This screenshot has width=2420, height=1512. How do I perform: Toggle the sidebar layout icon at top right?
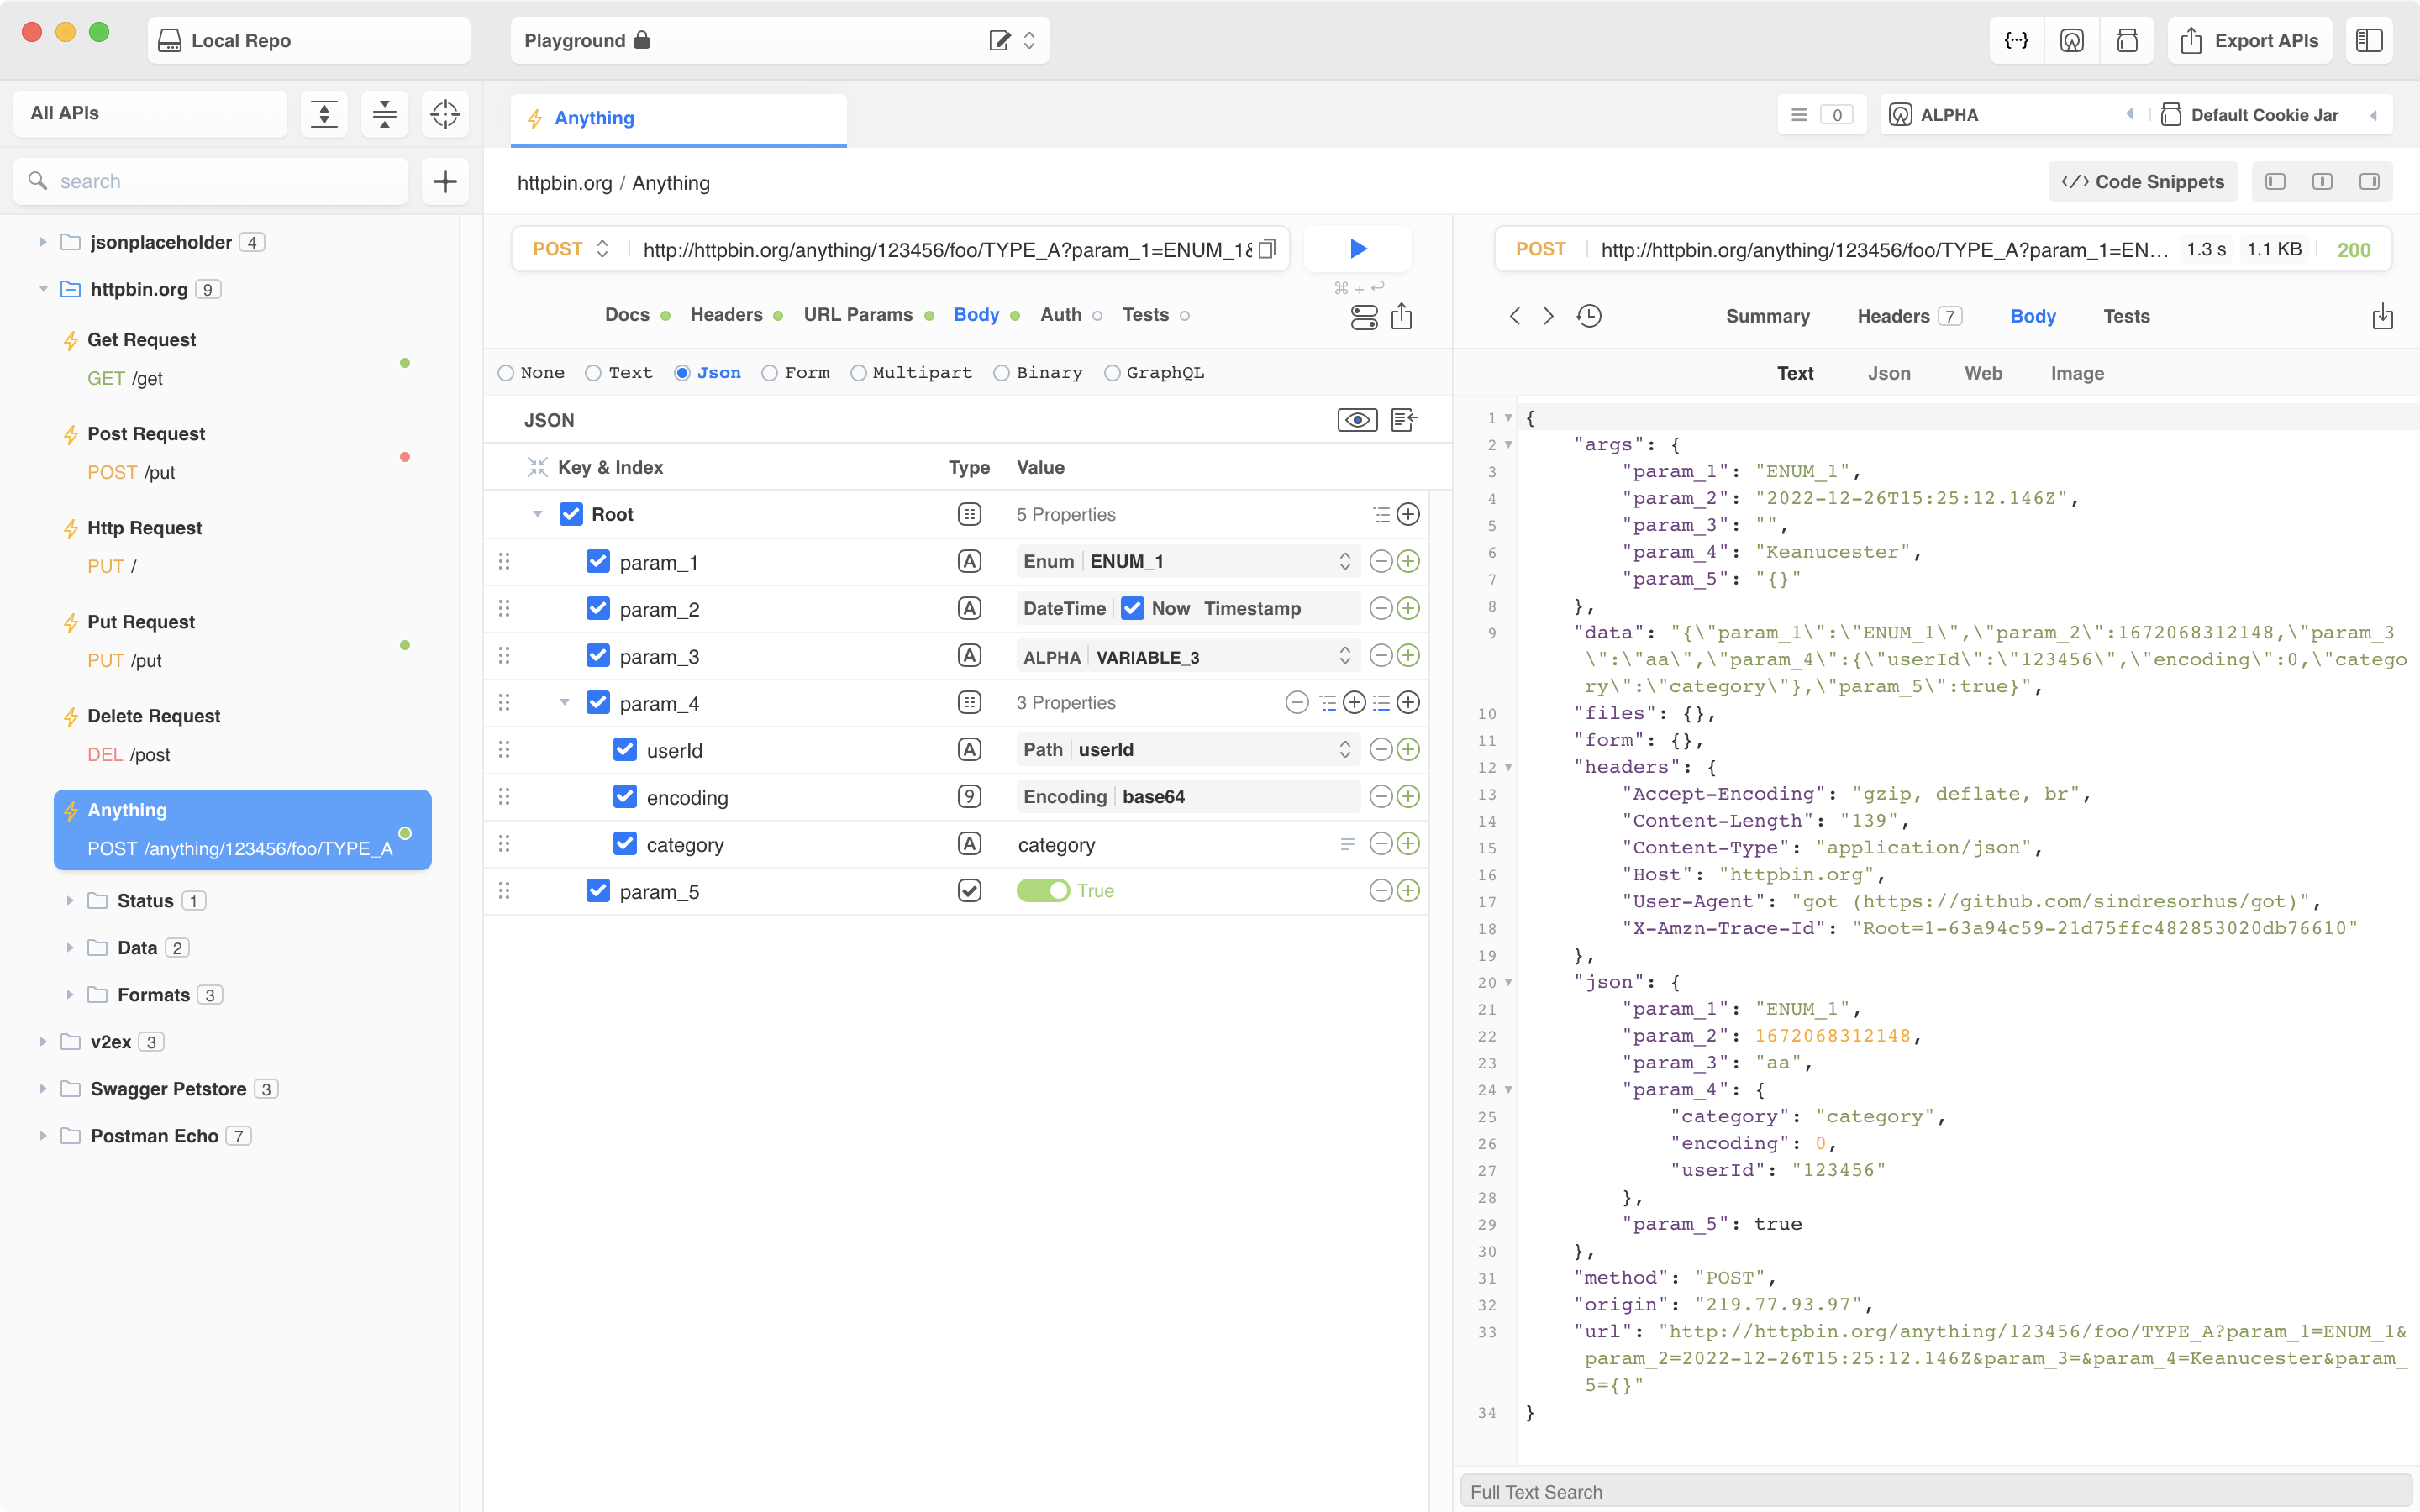coord(2369,40)
